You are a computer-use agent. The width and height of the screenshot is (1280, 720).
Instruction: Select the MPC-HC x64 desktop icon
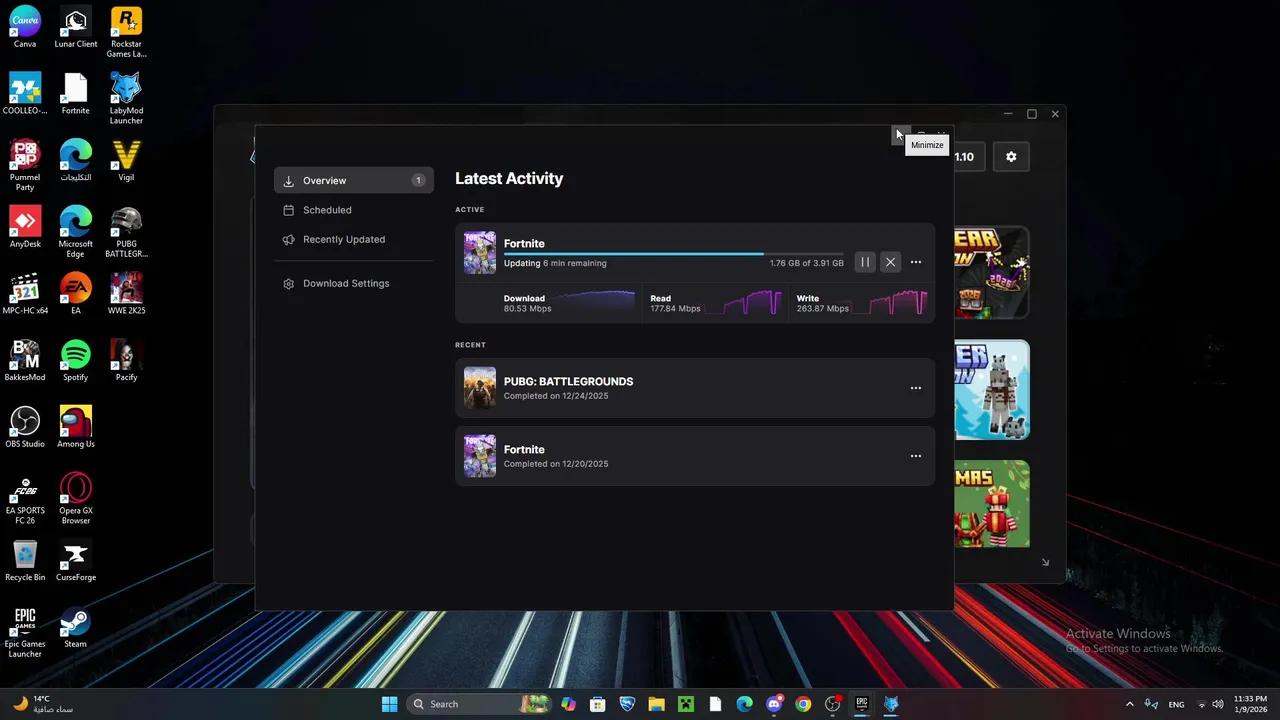tap(25, 293)
